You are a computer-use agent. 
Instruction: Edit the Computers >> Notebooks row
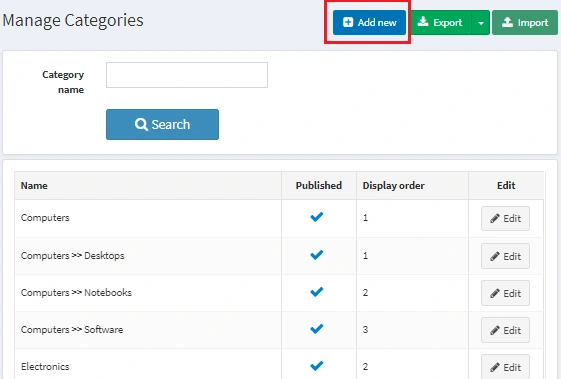pos(505,293)
